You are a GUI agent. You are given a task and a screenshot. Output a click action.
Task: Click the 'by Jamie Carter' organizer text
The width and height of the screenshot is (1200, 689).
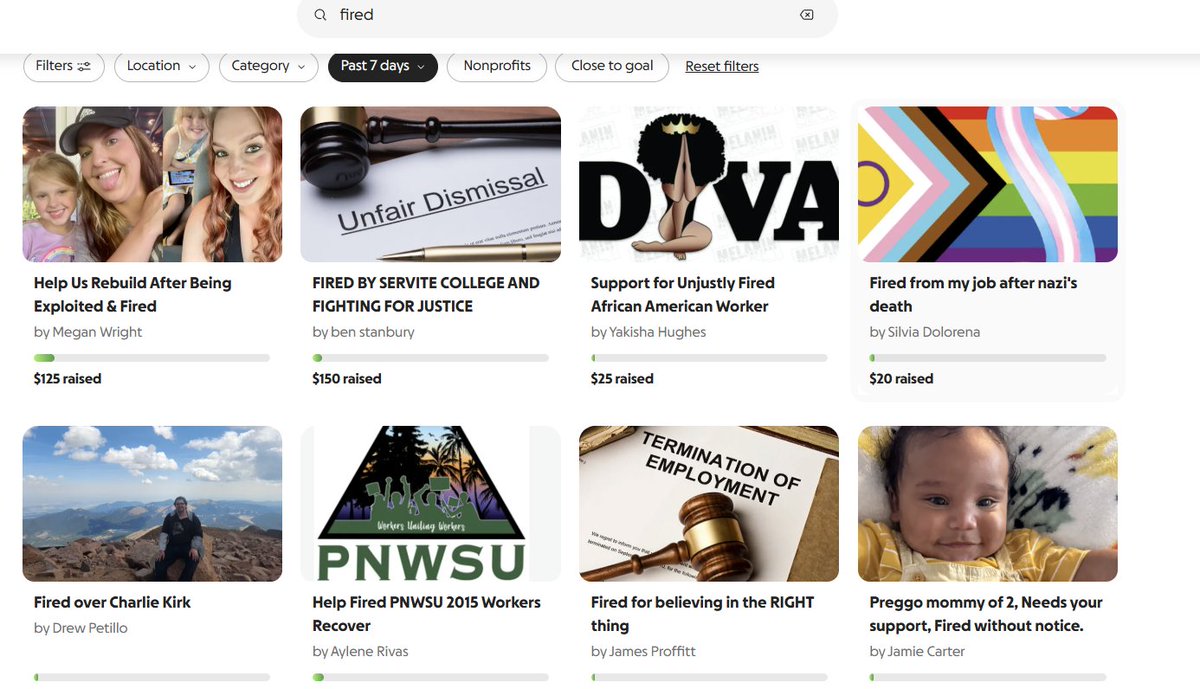click(x=919, y=652)
